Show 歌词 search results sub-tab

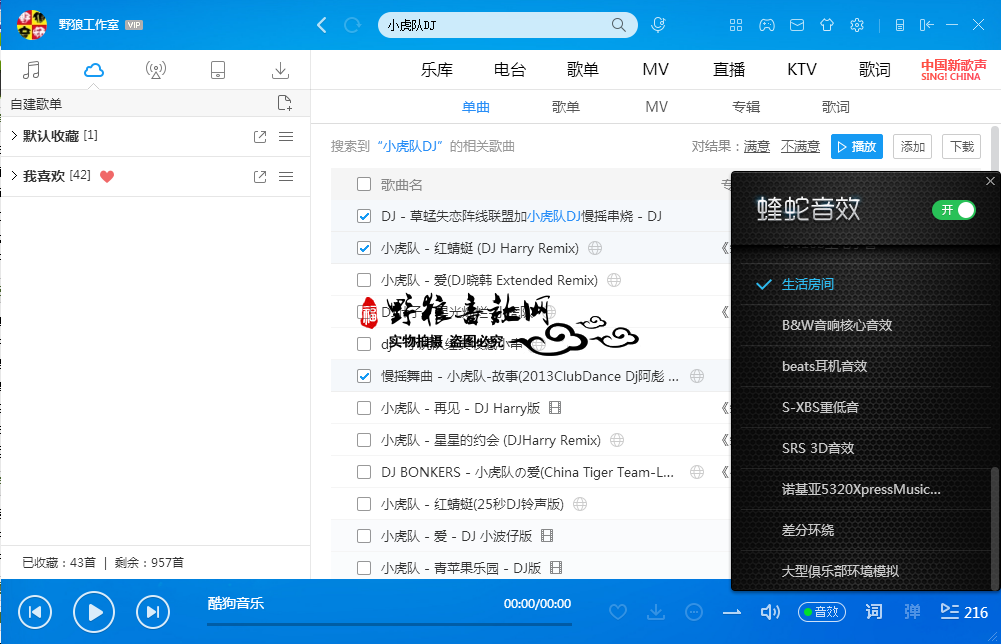tap(836, 107)
